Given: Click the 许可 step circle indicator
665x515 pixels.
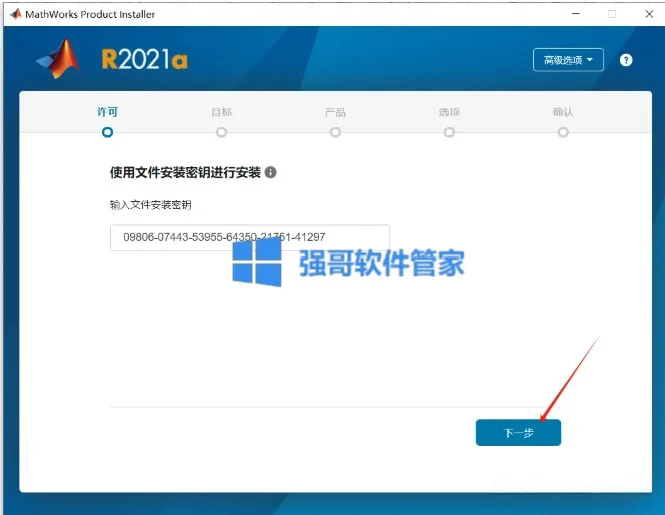Looking at the screenshot, I should [107, 132].
